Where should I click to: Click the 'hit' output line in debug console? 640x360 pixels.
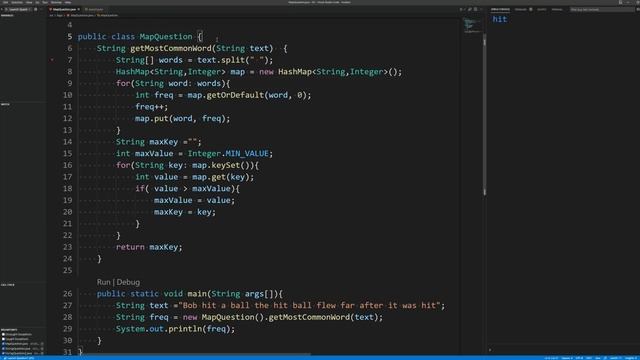500,19
